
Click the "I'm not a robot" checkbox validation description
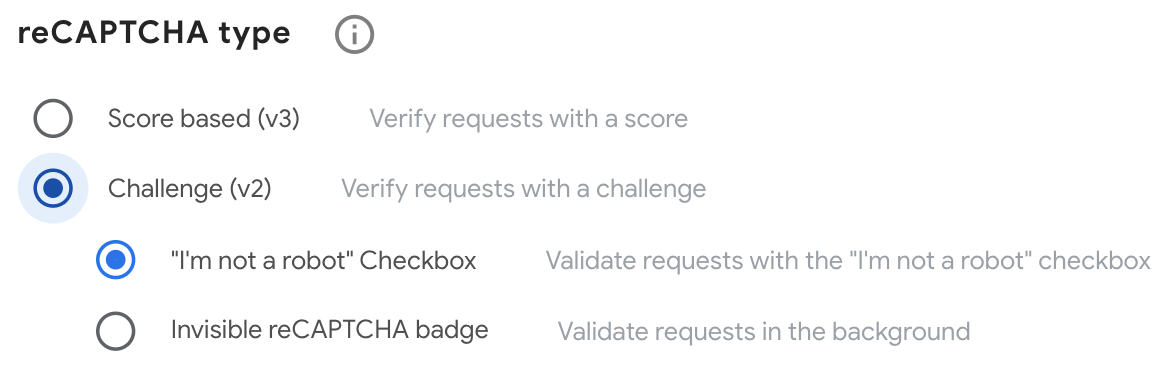click(x=848, y=260)
